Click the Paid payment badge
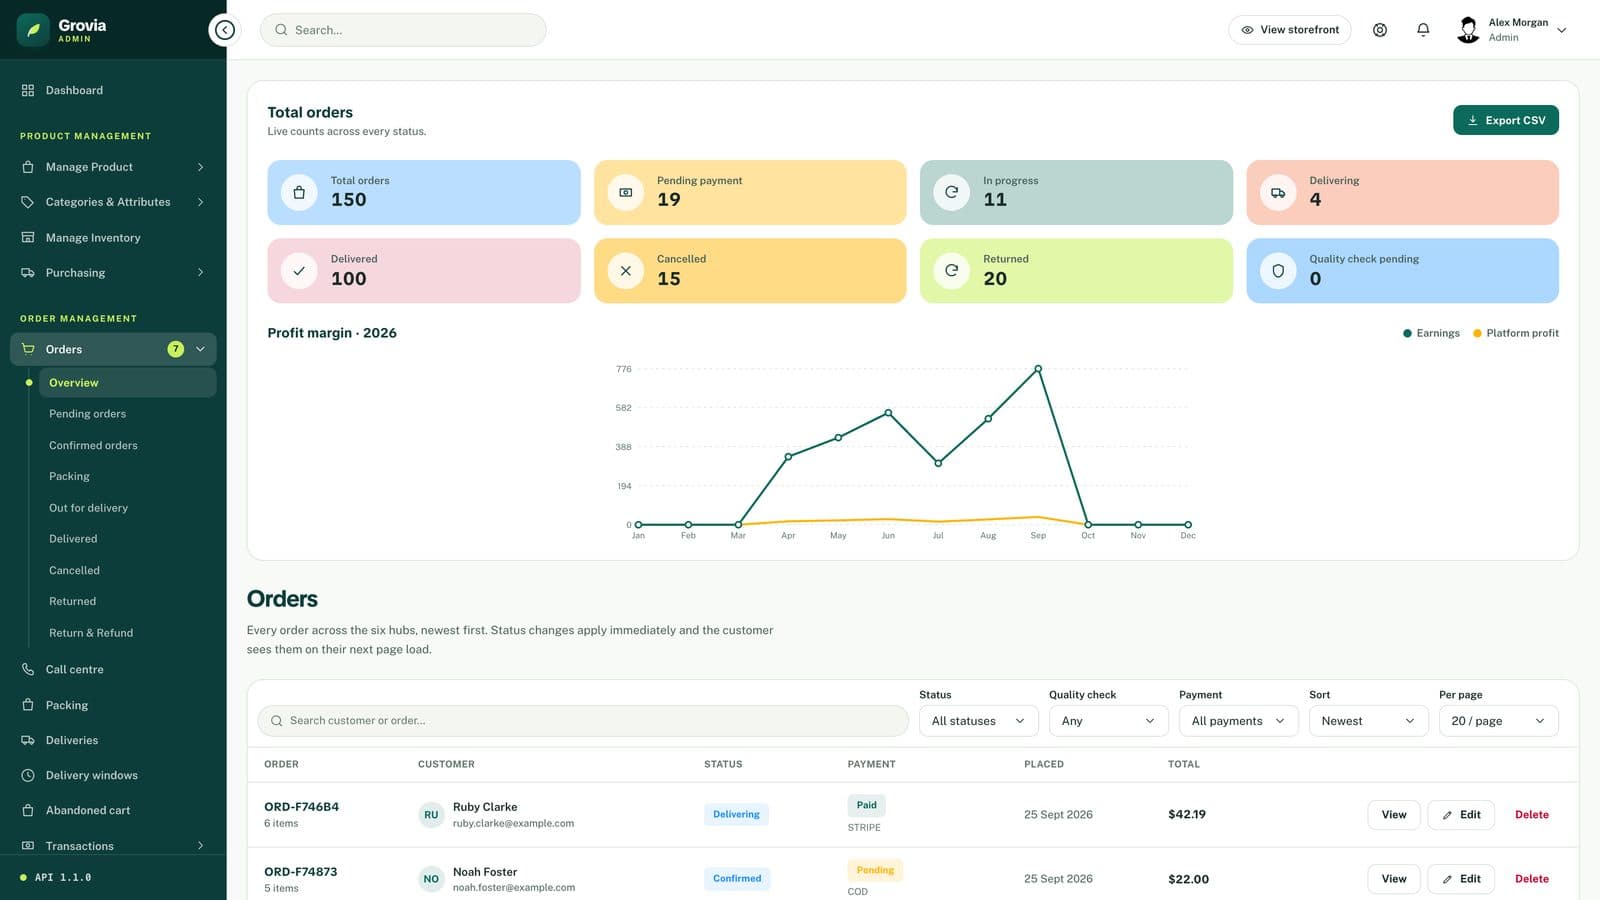The height and width of the screenshot is (900, 1600). [x=866, y=805]
